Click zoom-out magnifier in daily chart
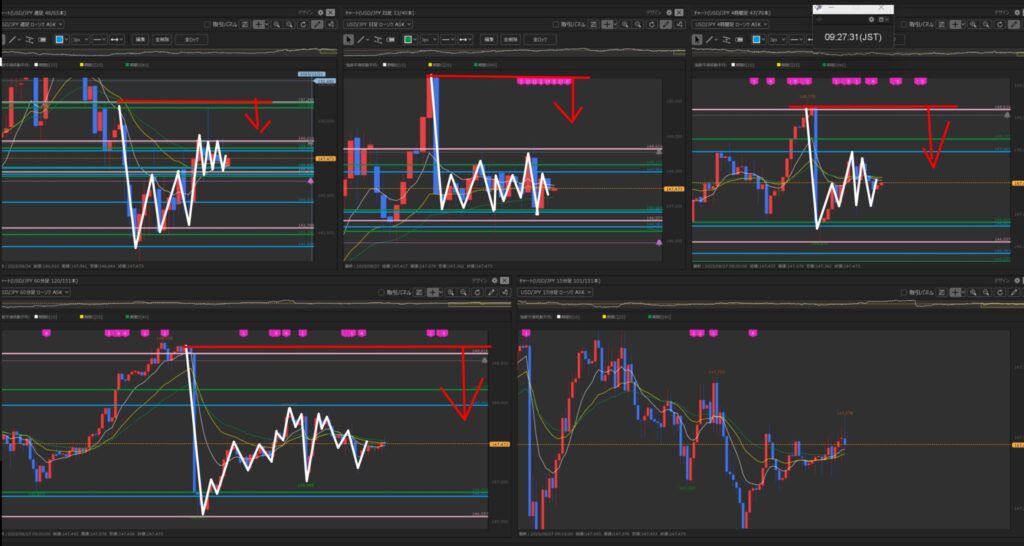The height and width of the screenshot is (546, 1024). pos(638,24)
